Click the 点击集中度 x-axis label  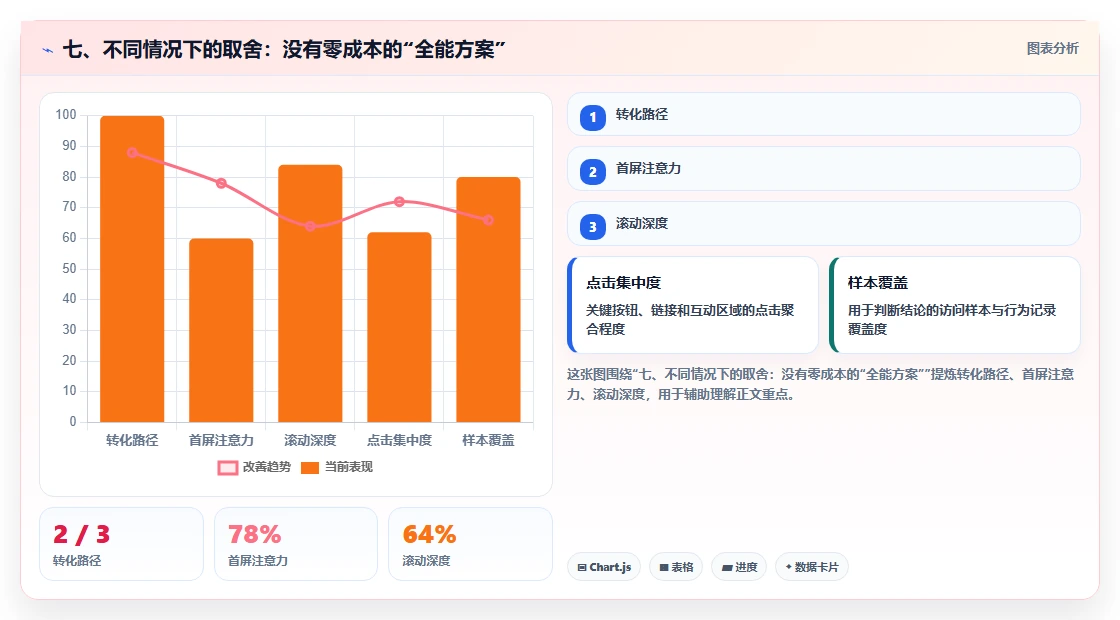(399, 441)
